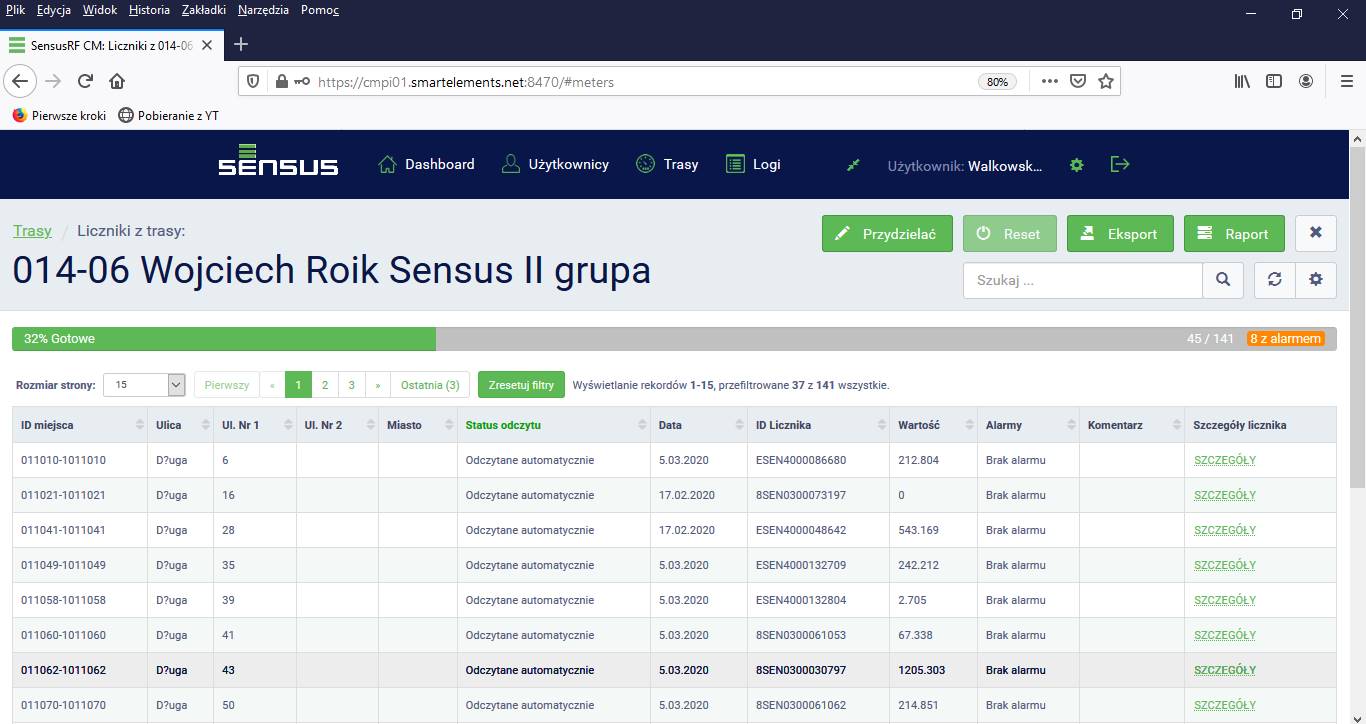Click Pobieranie z YT bookmark
The image size is (1366, 724).
[168, 115]
